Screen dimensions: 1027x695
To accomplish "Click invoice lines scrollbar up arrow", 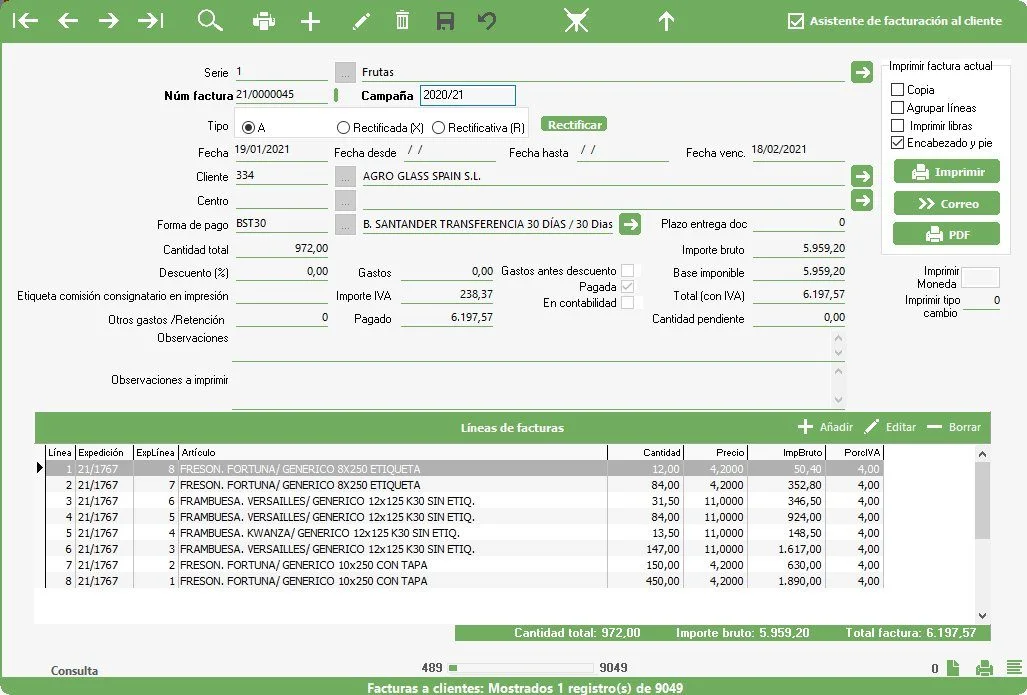I will click(x=982, y=454).
